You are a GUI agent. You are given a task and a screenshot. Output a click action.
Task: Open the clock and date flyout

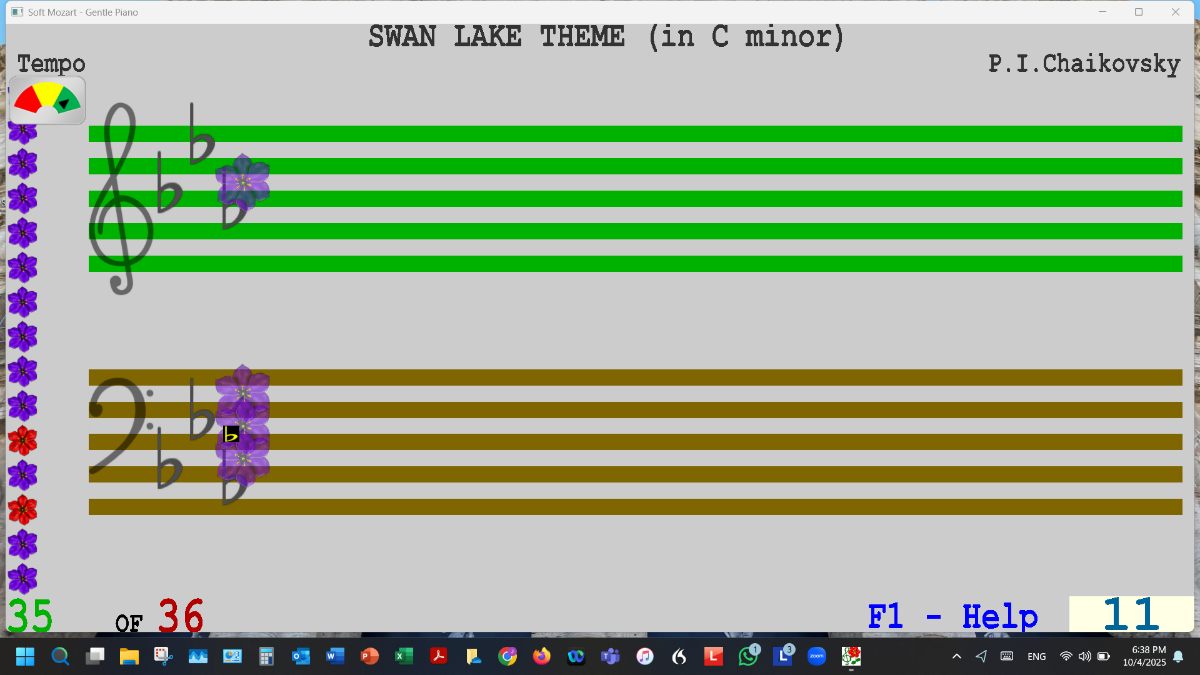1143,656
